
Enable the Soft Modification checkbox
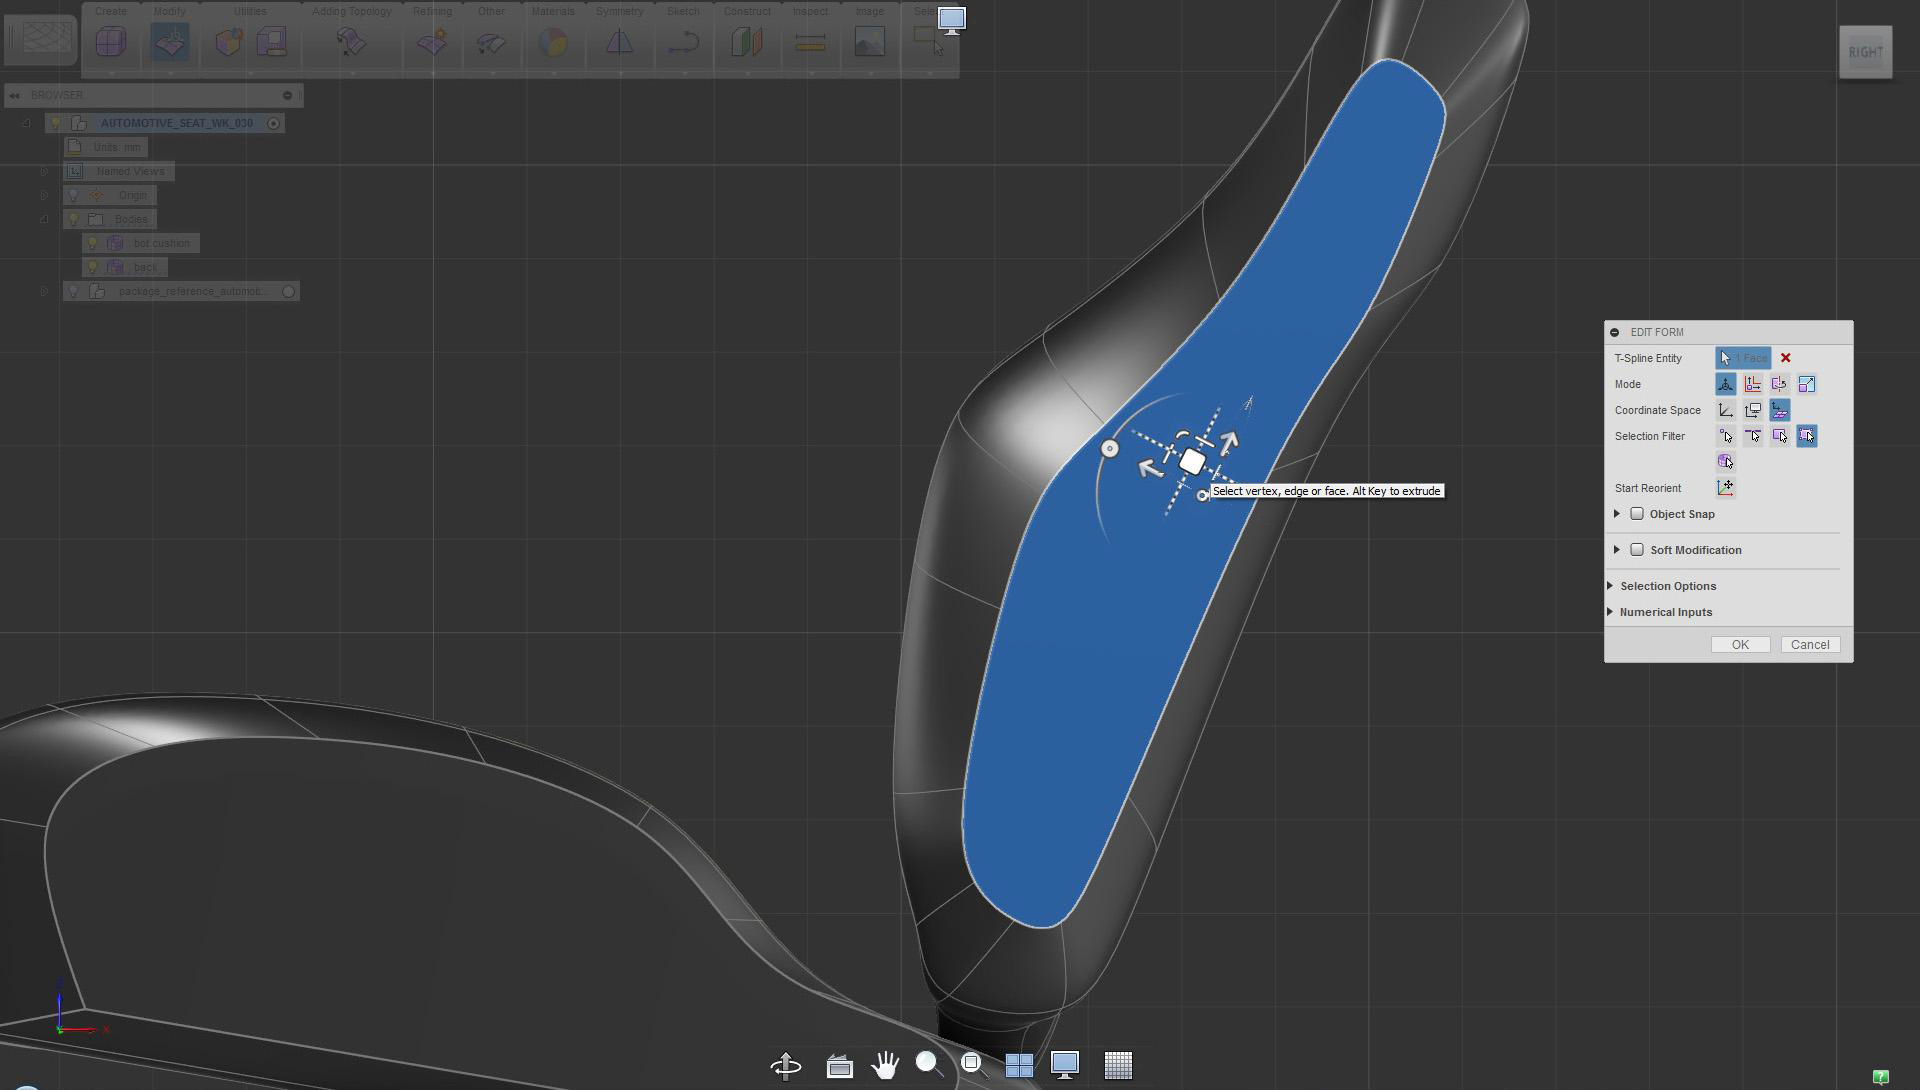point(1637,550)
